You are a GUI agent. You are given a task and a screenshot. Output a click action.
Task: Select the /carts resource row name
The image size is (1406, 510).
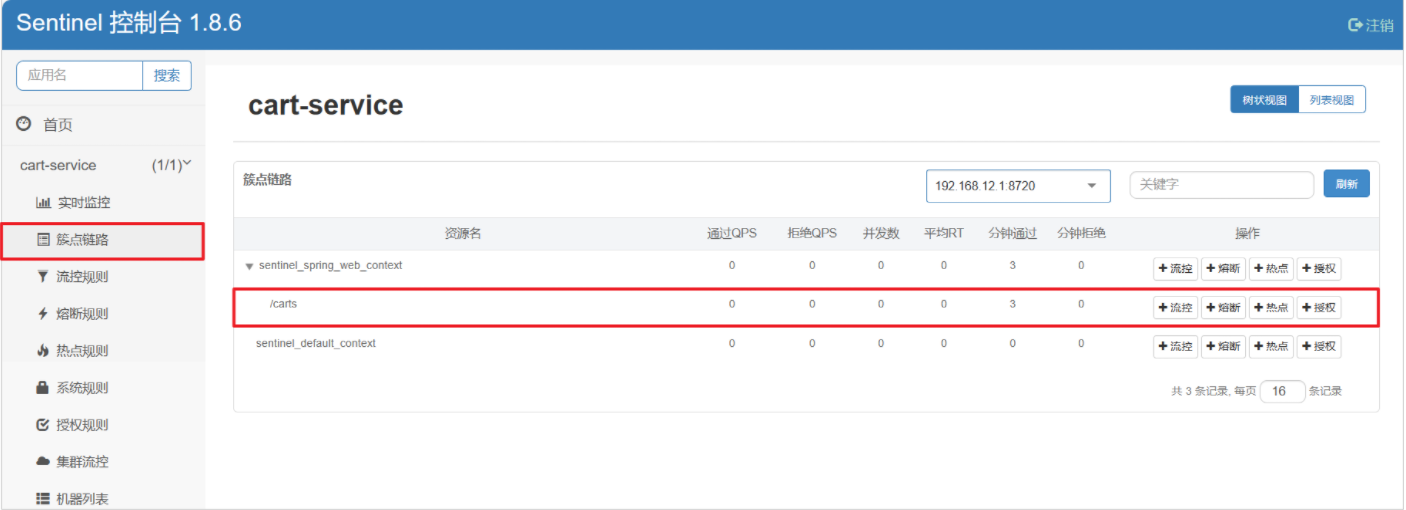click(x=283, y=304)
